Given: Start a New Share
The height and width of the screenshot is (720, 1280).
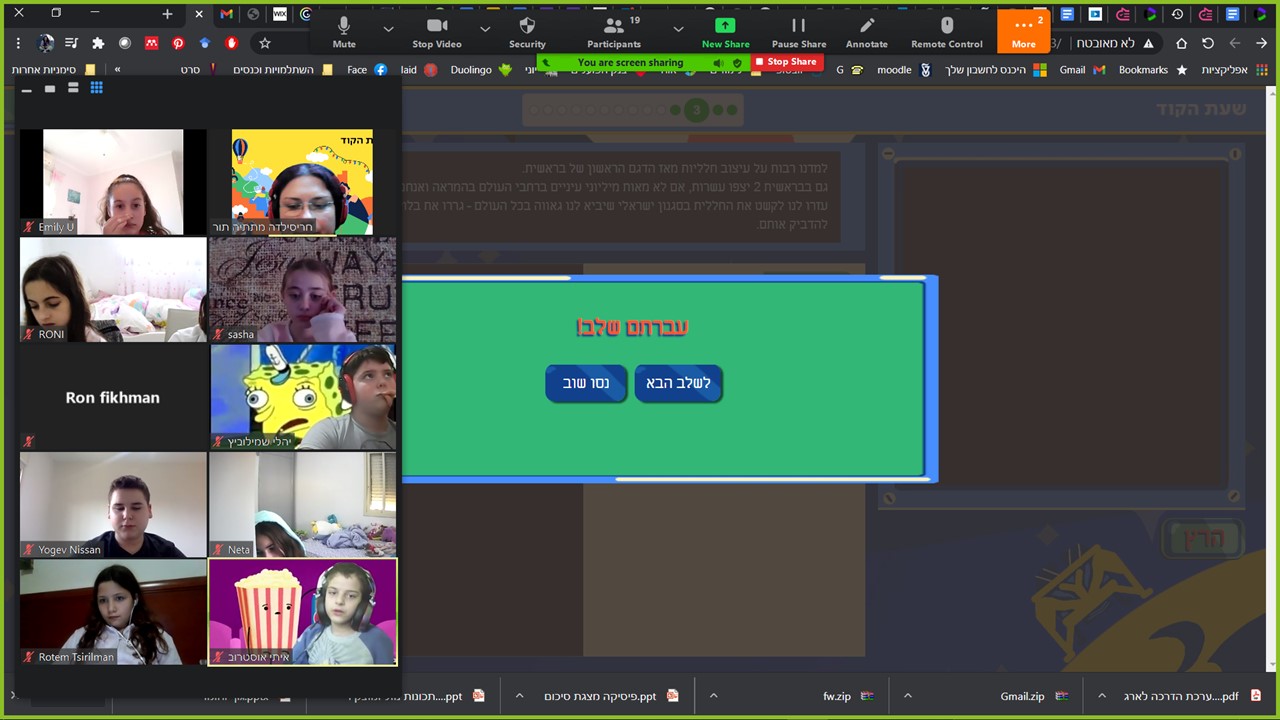Looking at the screenshot, I should click(x=725, y=31).
